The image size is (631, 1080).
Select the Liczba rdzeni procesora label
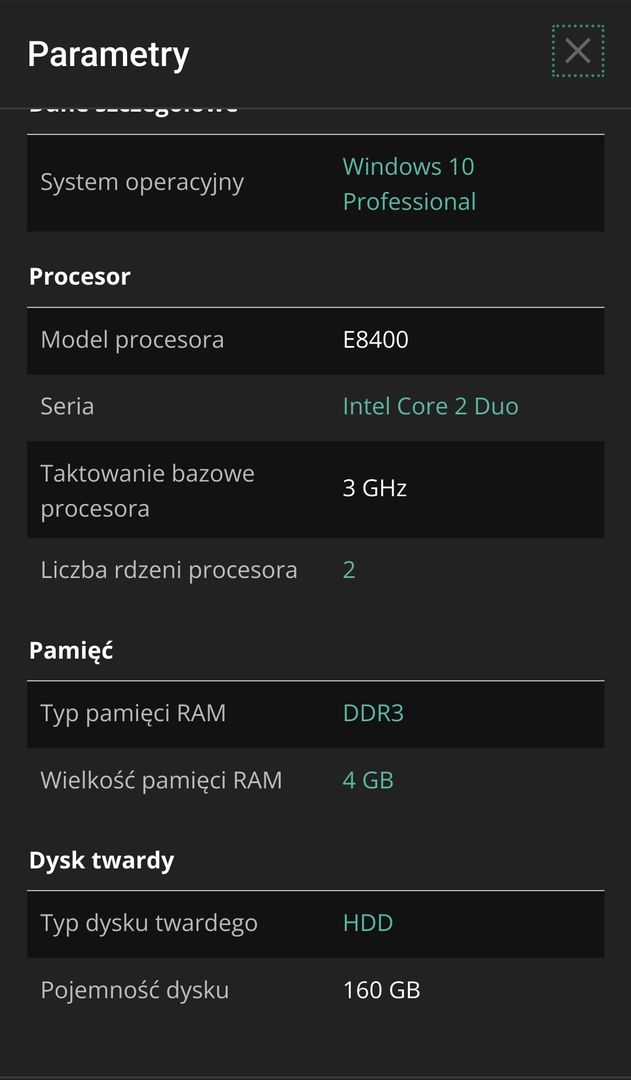169,570
